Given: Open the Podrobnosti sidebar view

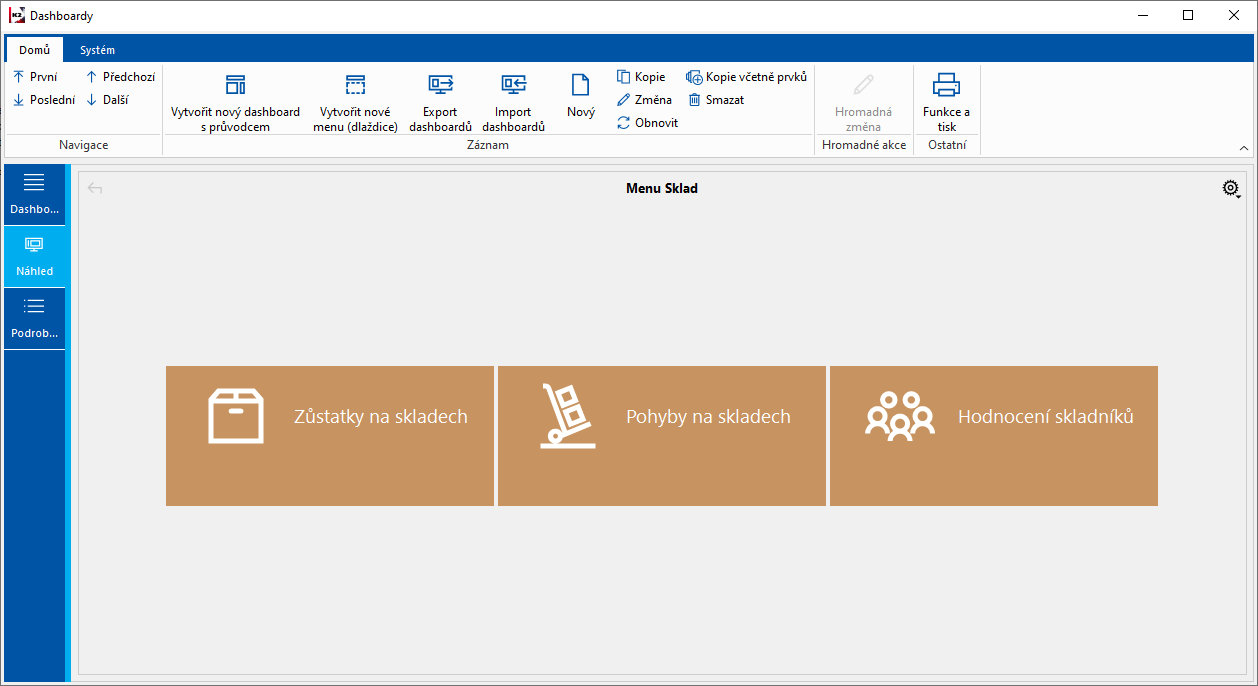Looking at the screenshot, I should tap(35, 319).
